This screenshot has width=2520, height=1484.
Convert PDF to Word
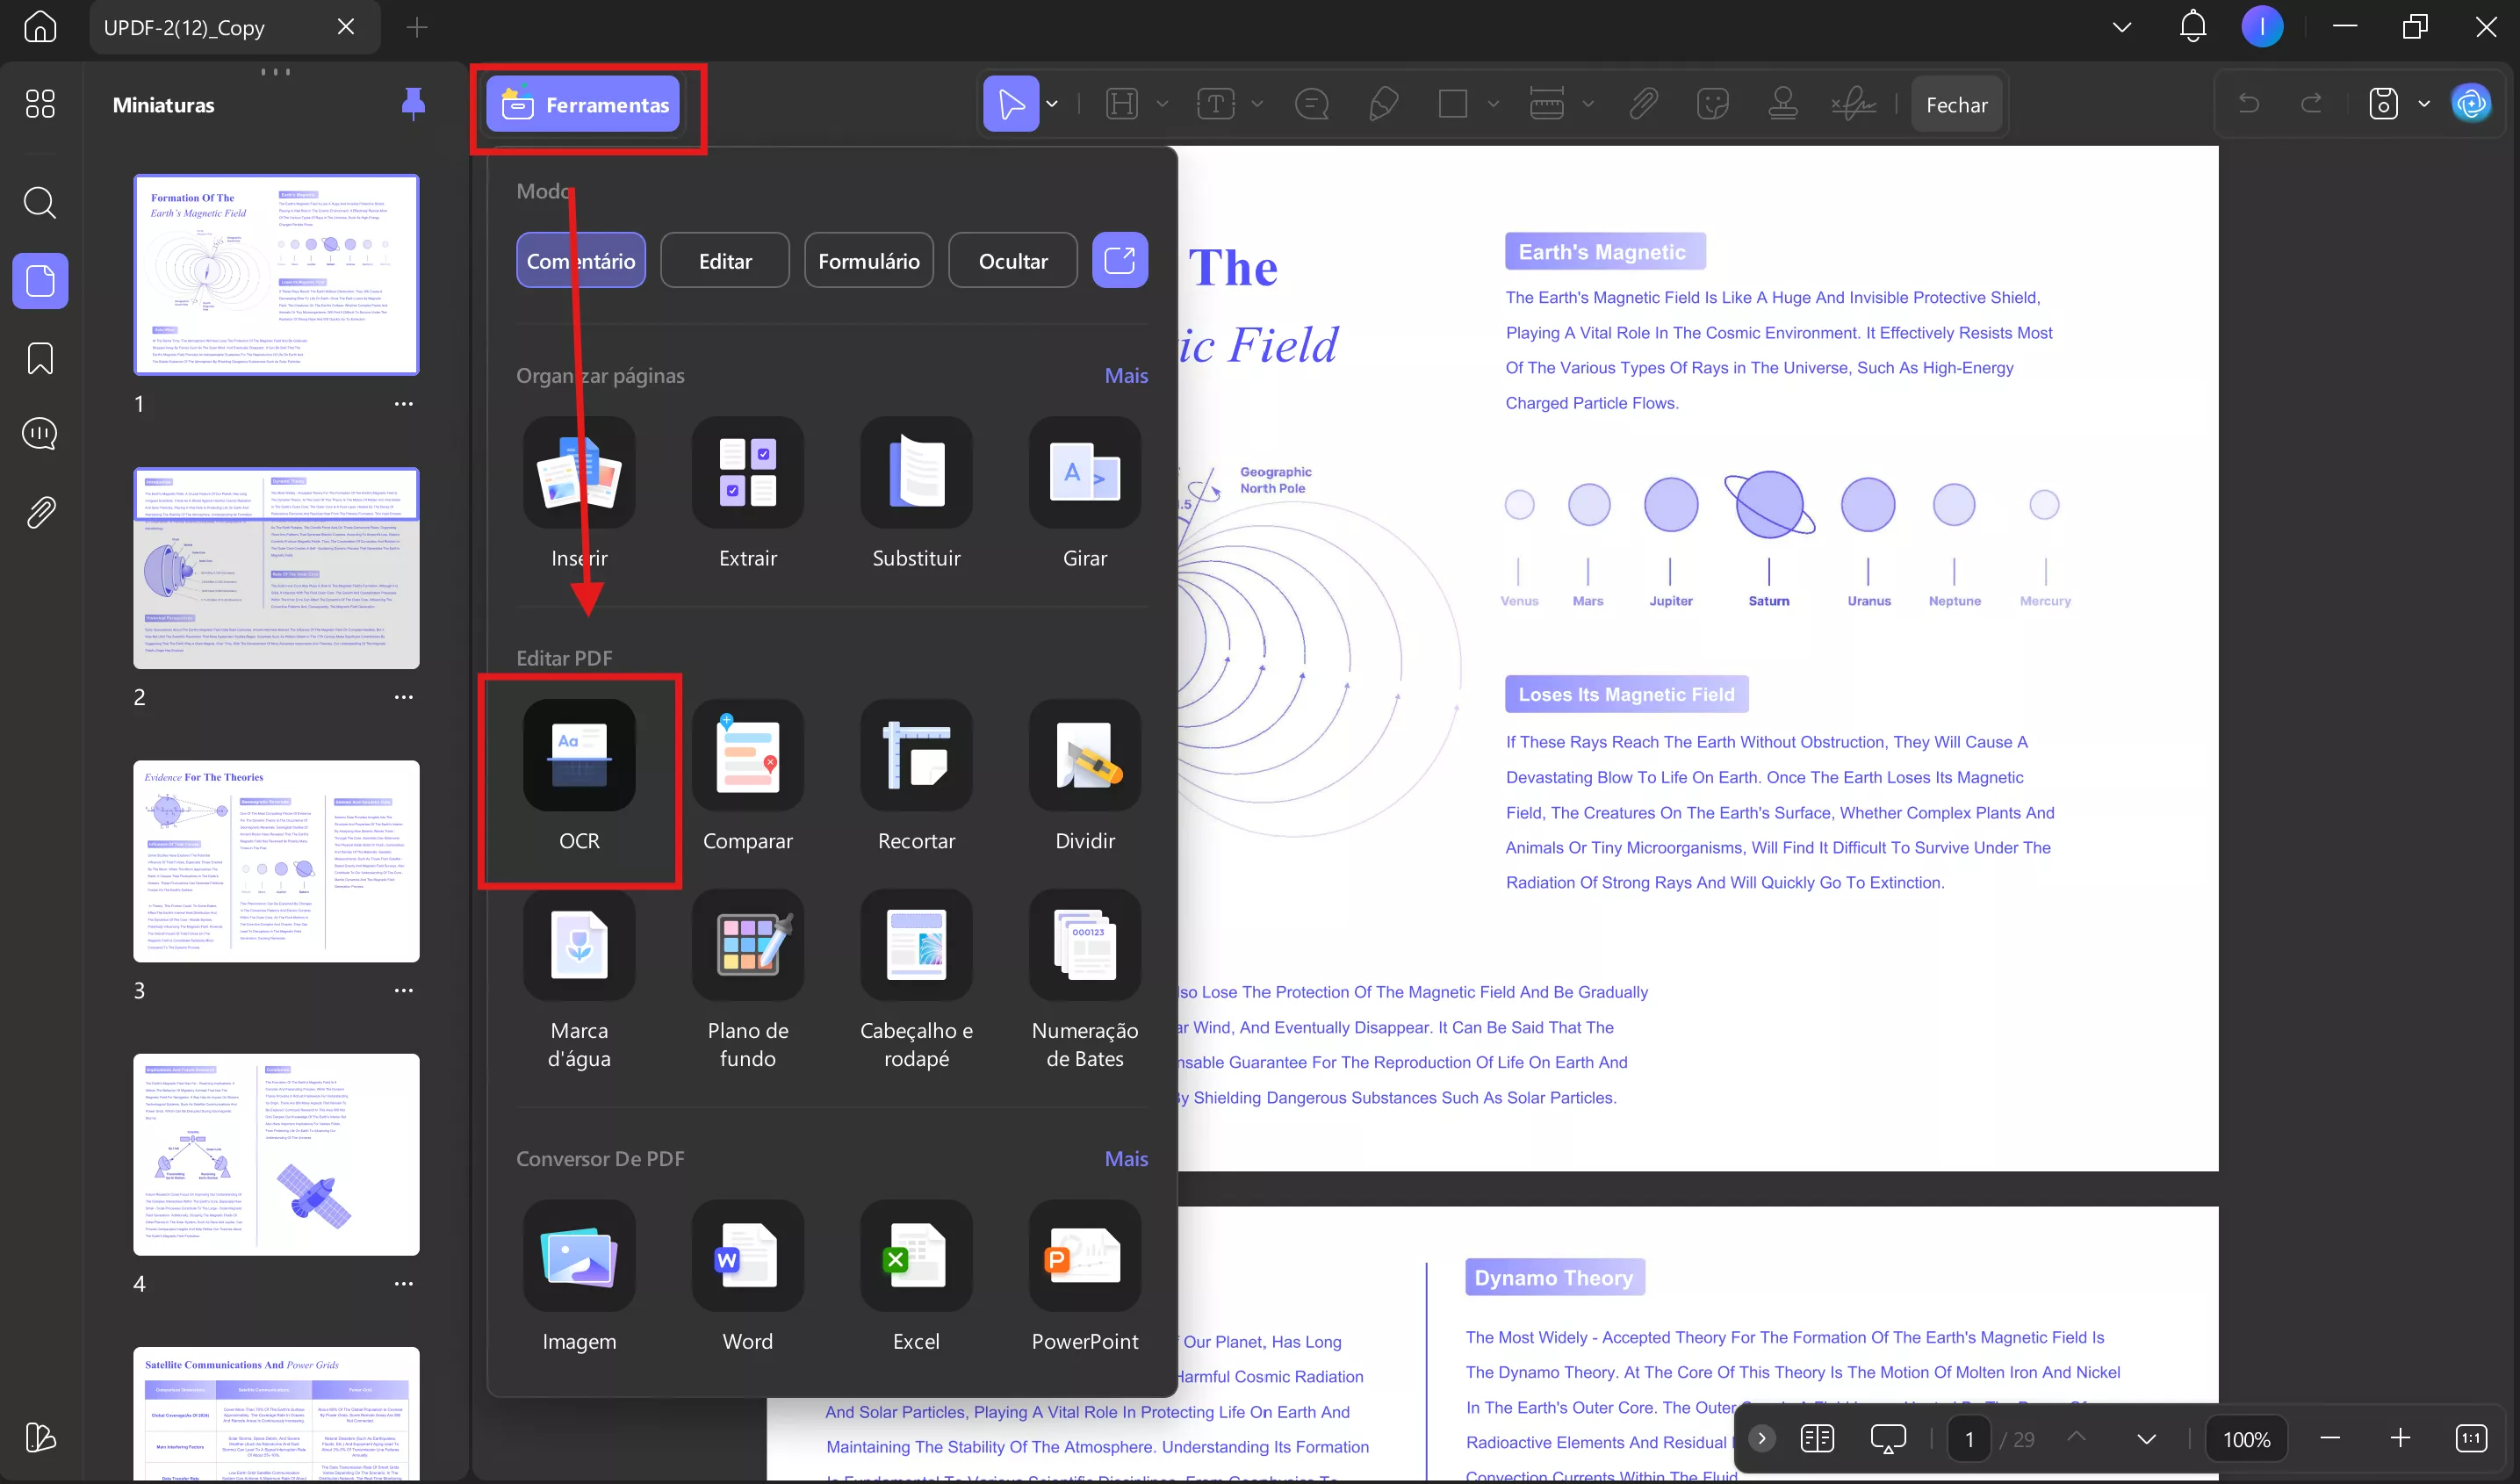click(x=747, y=1256)
